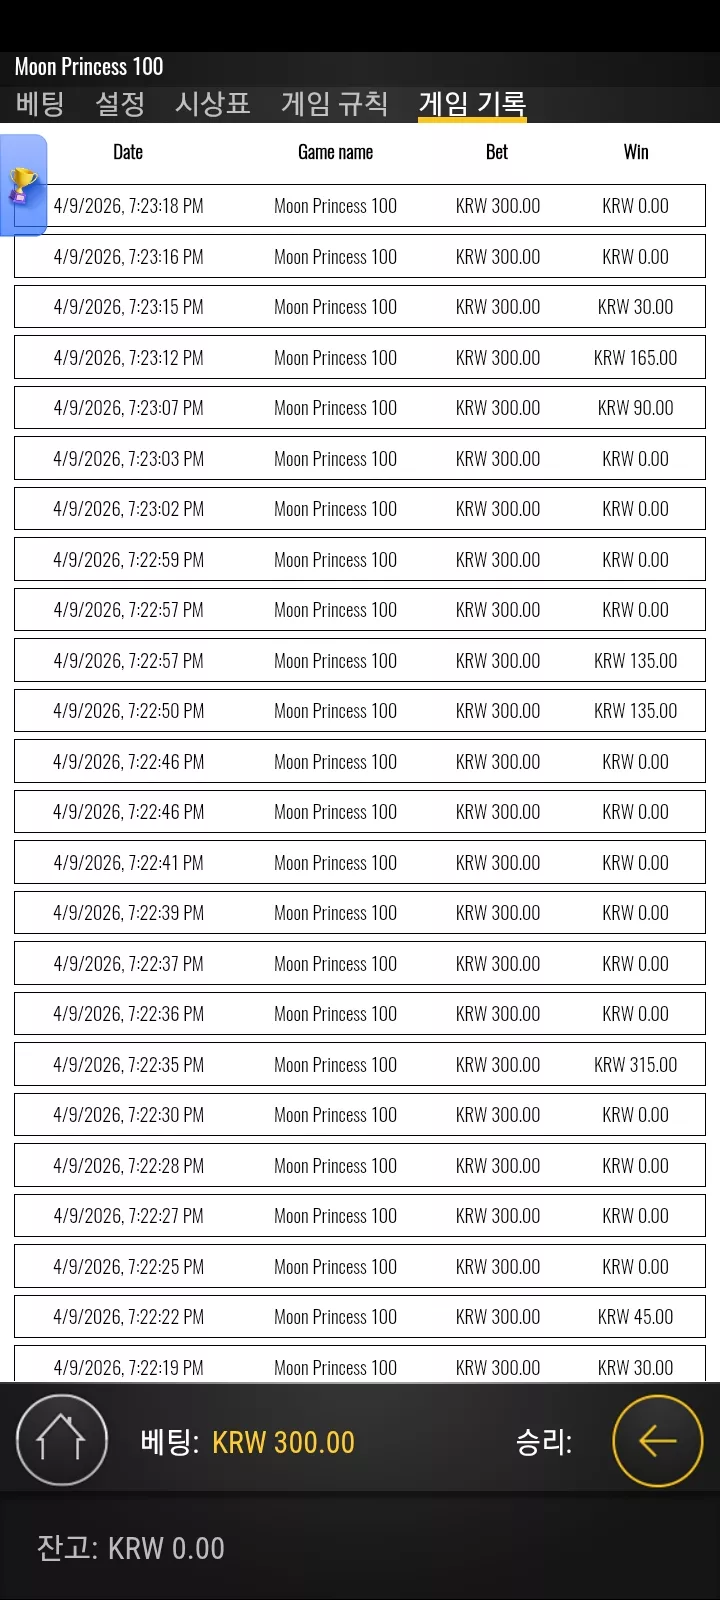Viewport: 720px width, 1600px height.
Task: Open the 7:22:50 PM game record
Action: (360, 711)
